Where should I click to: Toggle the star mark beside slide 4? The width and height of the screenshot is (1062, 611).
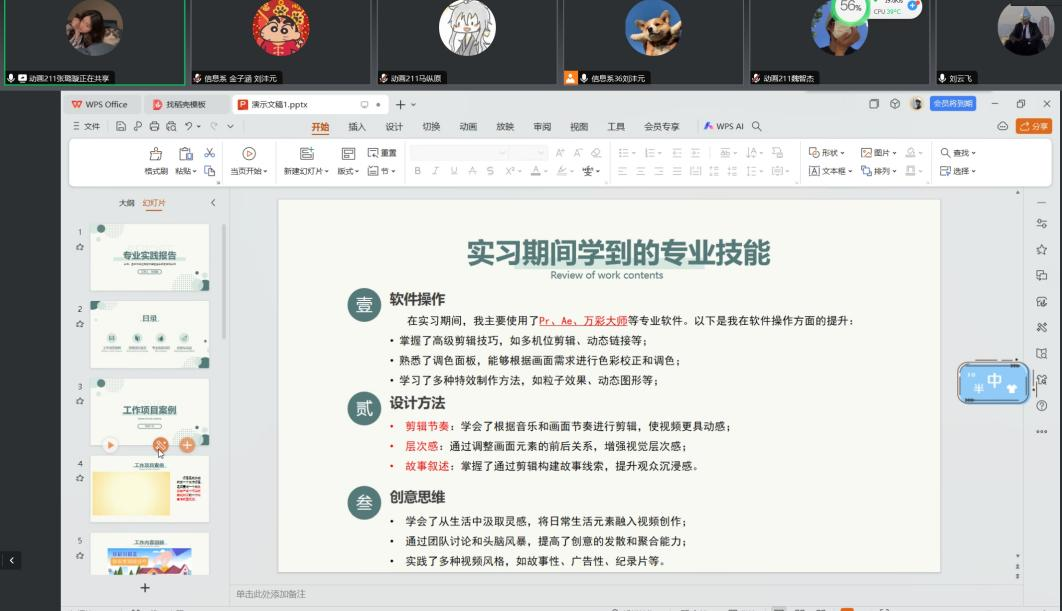point(80,479)
